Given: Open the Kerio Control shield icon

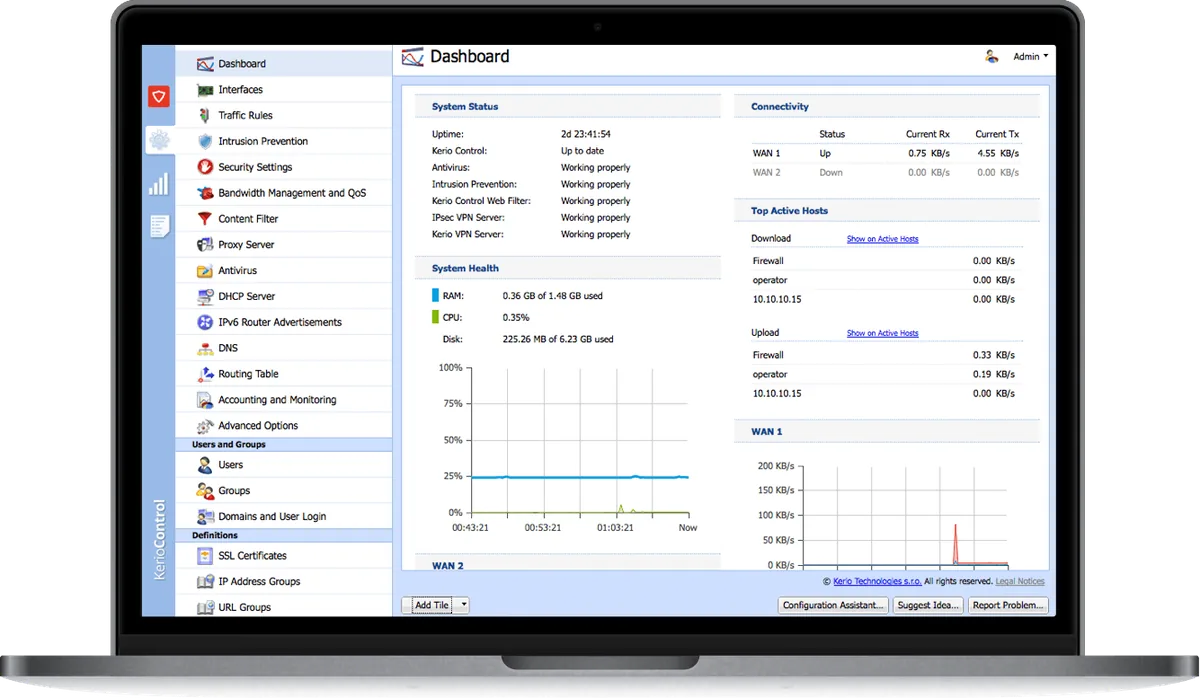Looking at the screenshot, I should (159, 96).
